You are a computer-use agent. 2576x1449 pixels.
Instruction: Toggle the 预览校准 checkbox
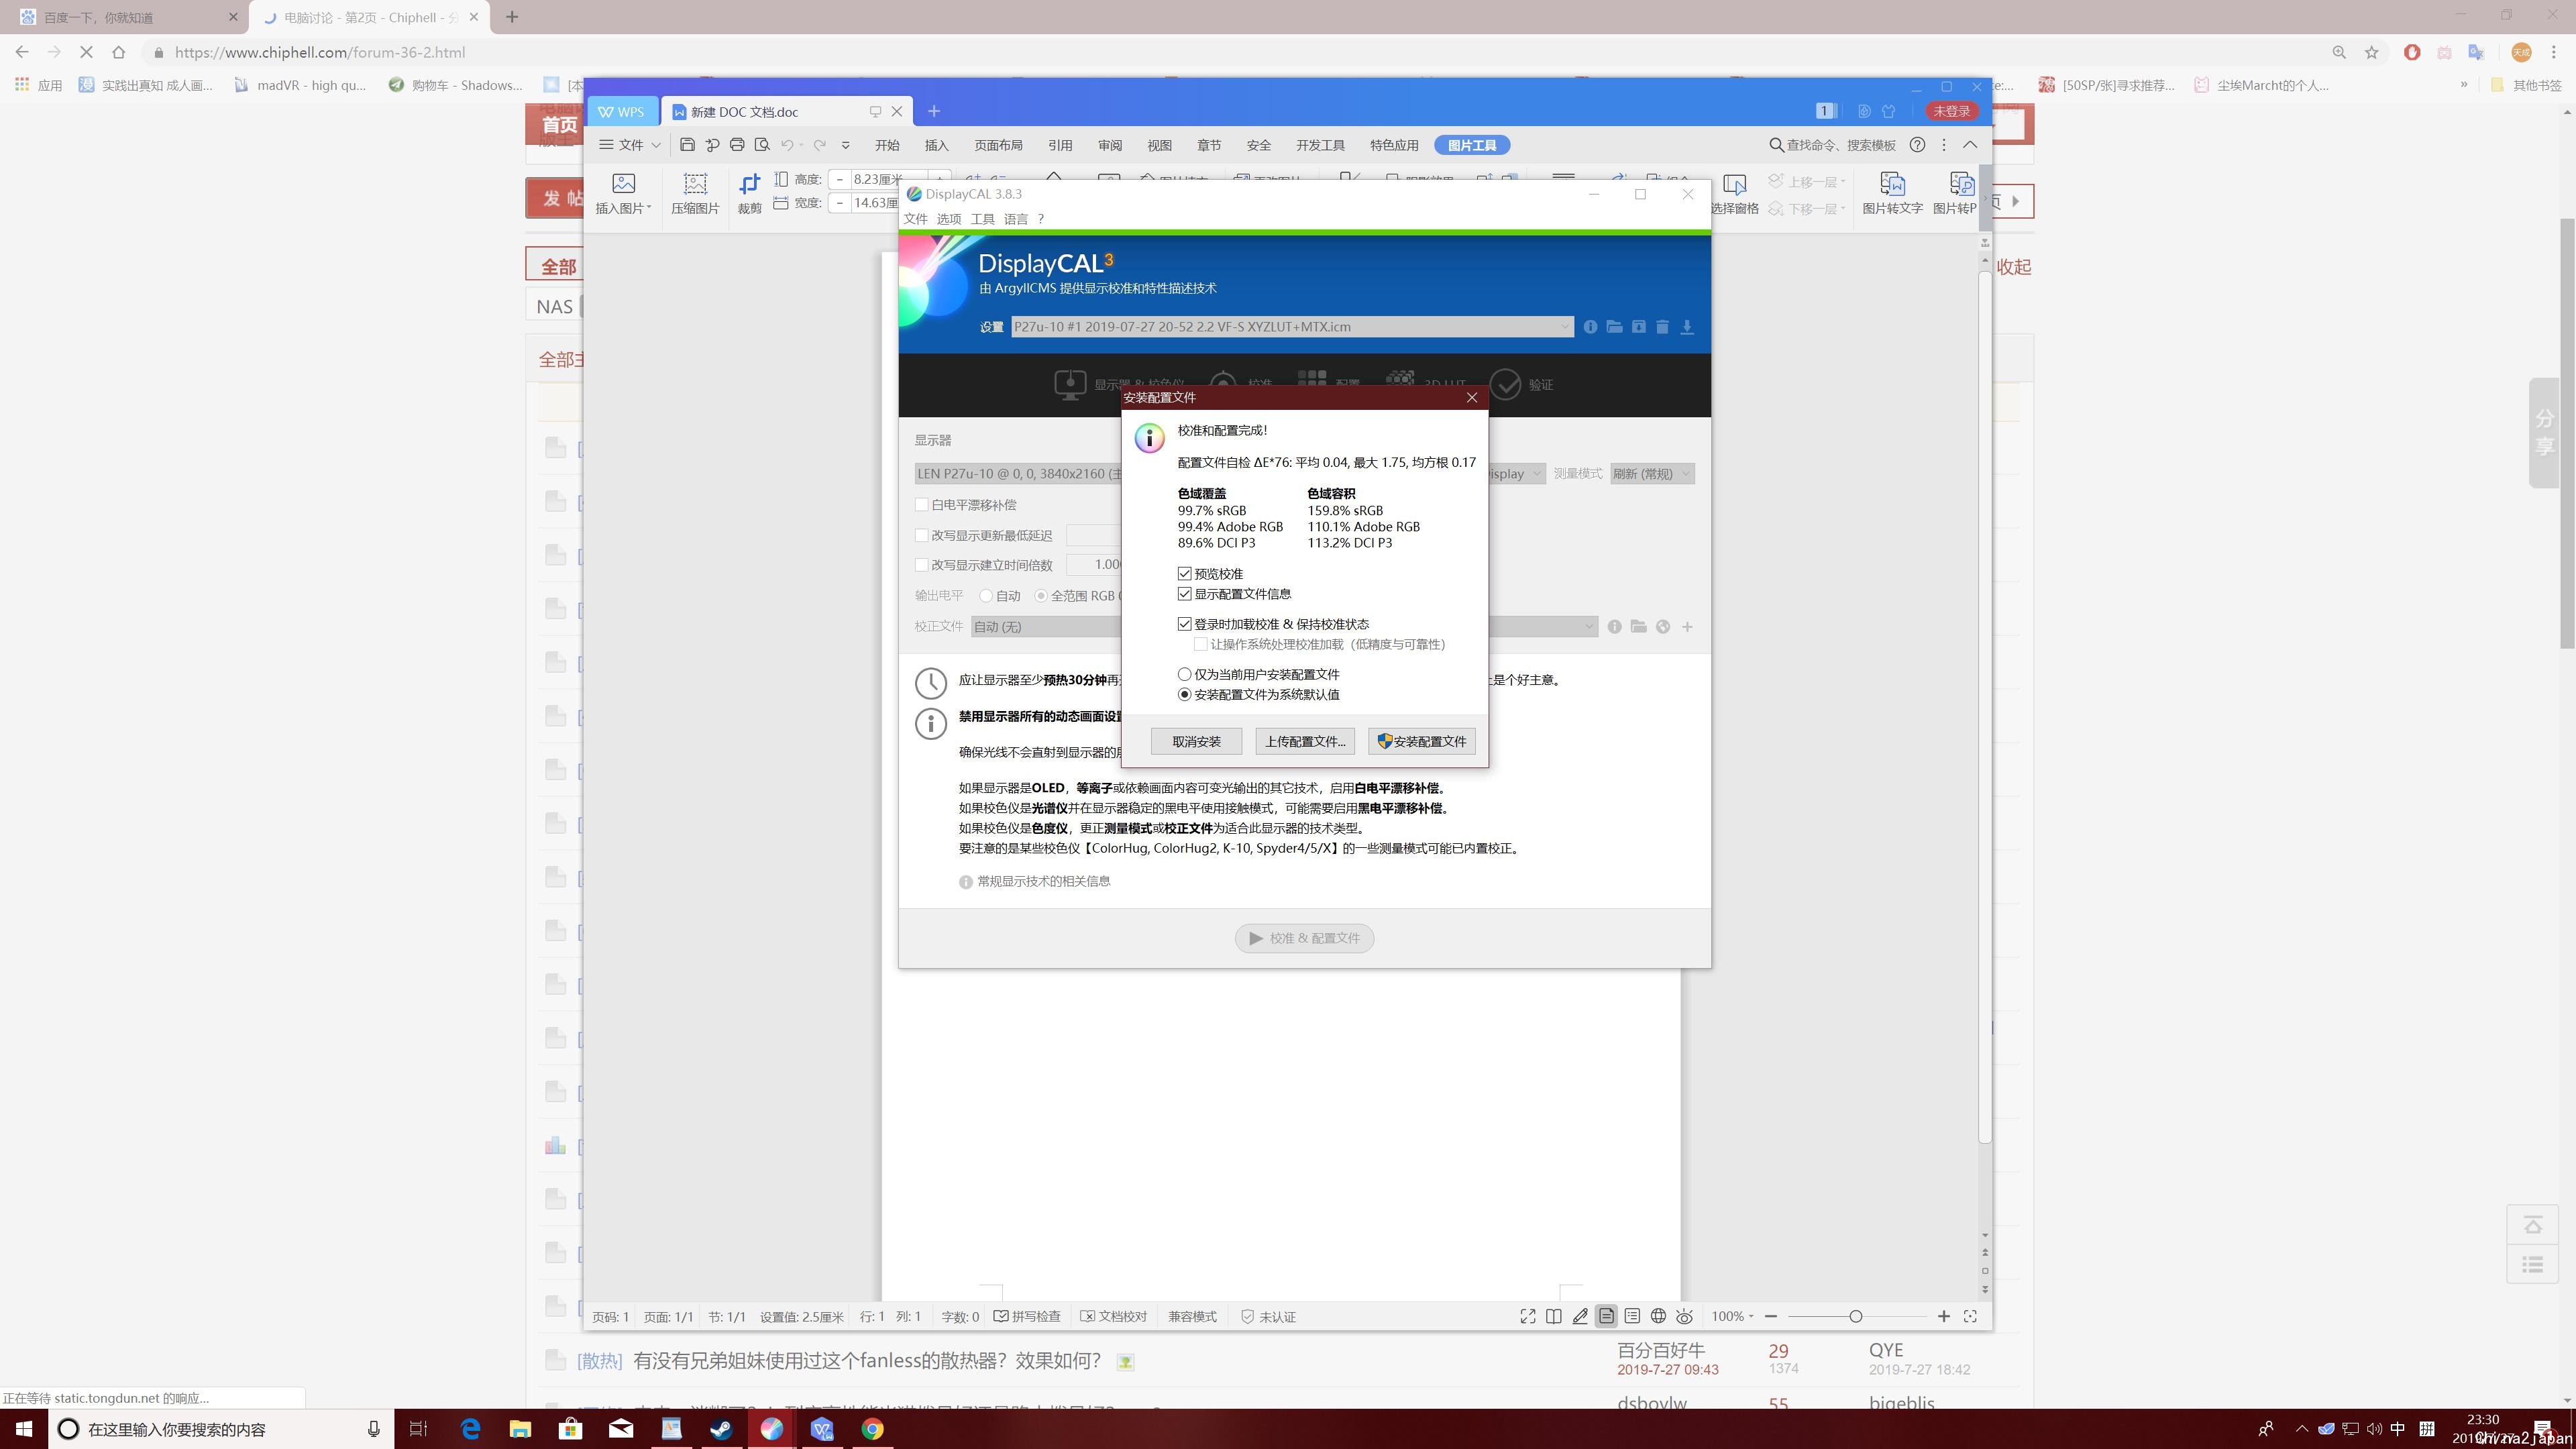click(1185, 574)
